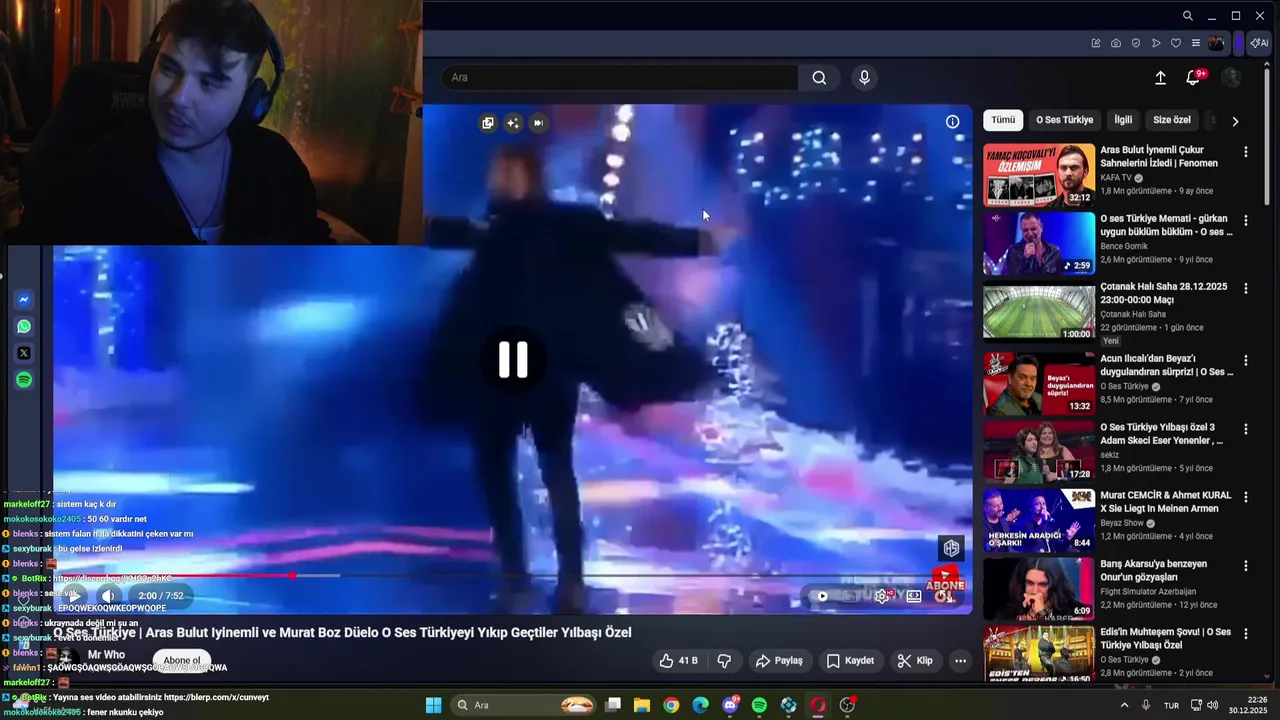
Task: Open Memati gürkan 2:59 thumbnail
Action: tap(1039, 243)
